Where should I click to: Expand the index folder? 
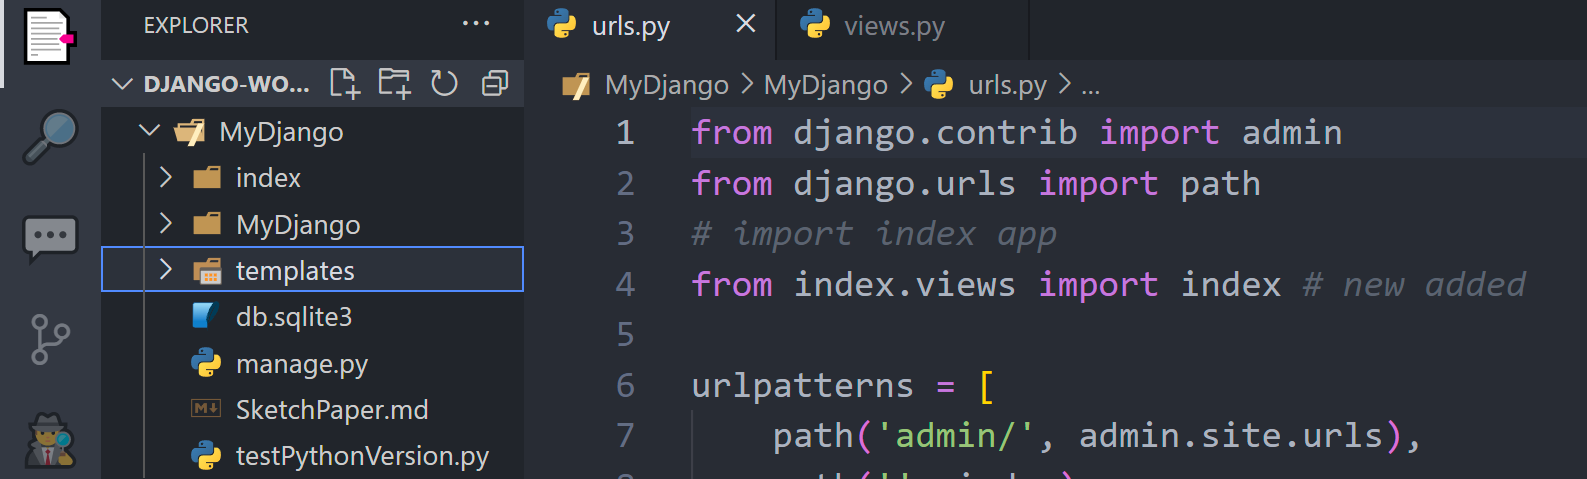pyautogui.click(x=166, y=178)
